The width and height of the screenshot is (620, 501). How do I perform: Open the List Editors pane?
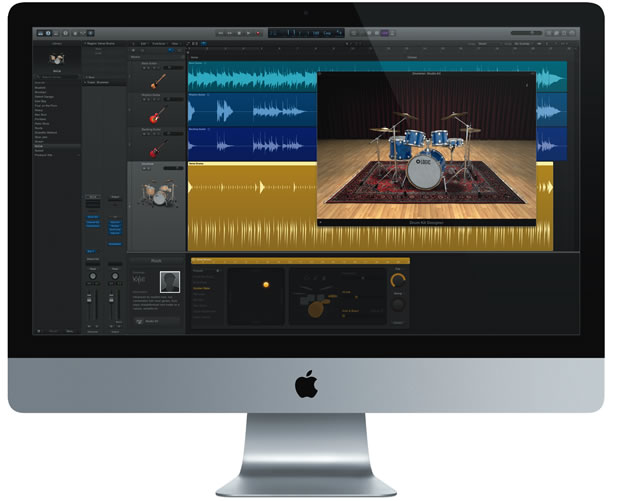pyautogui.click(x=549, y=33)
